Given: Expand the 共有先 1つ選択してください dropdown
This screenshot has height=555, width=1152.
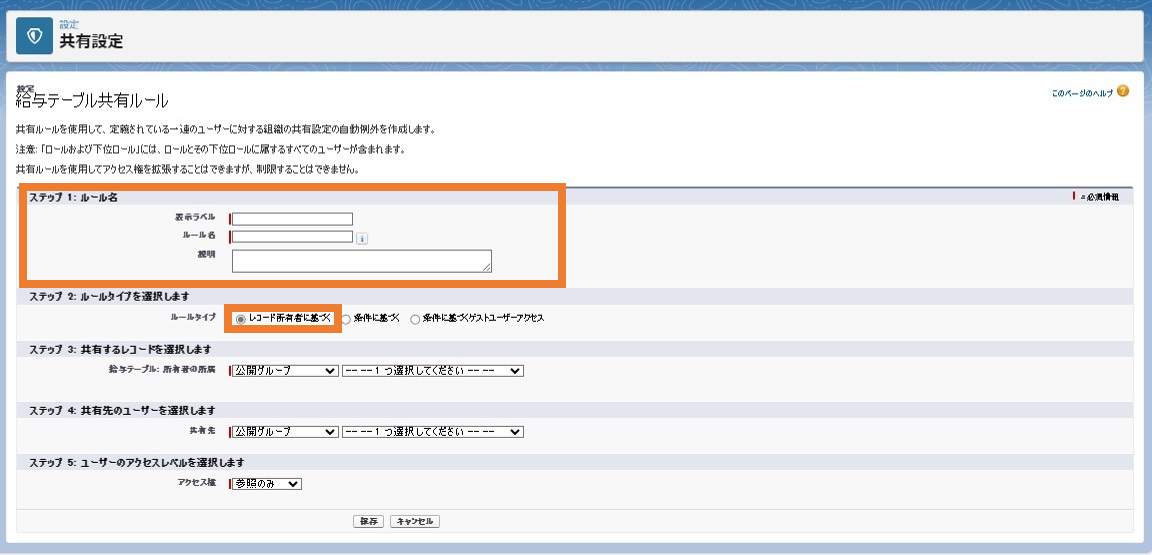Looking at the screenshot, I should pyautogui.click(x=433, y=432).
